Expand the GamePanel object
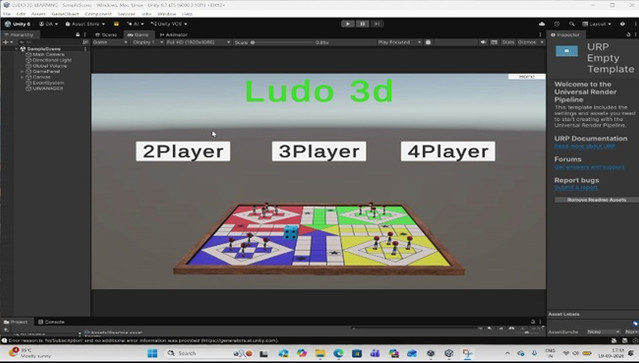The width and height of the screenshot is (639, 363). (x=22, y=72)
